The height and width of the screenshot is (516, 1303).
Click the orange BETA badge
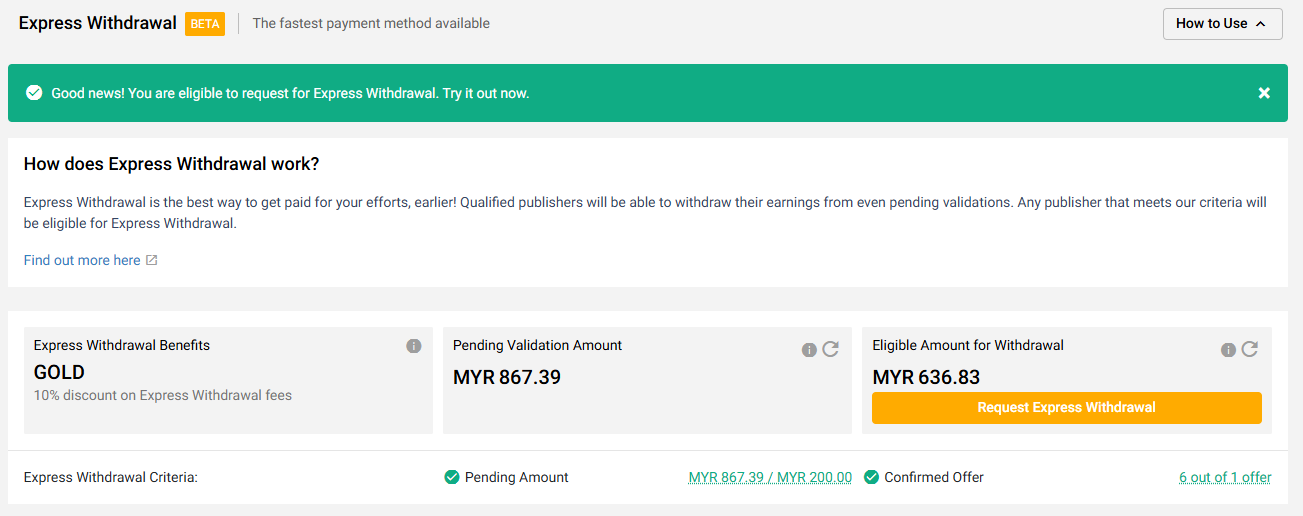point(205,24)
